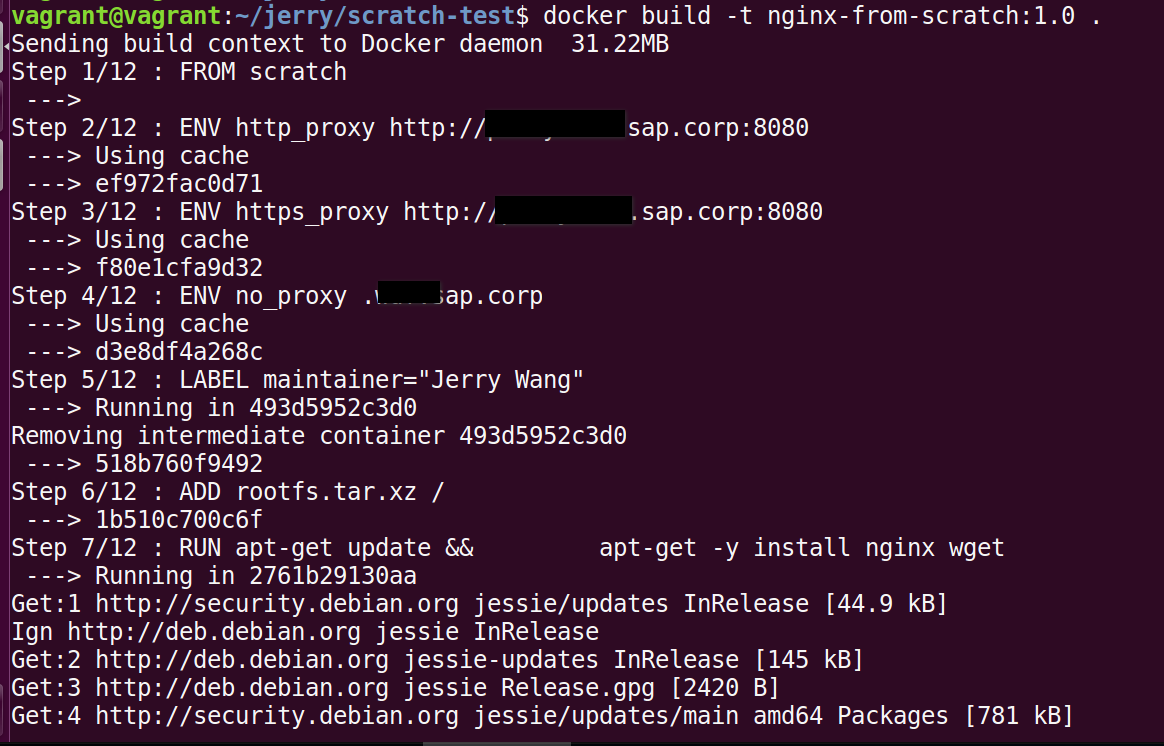
Task: Click the layer ID f80e1cfa9d32
Action: pyautogui.click(x=179, y=268)
